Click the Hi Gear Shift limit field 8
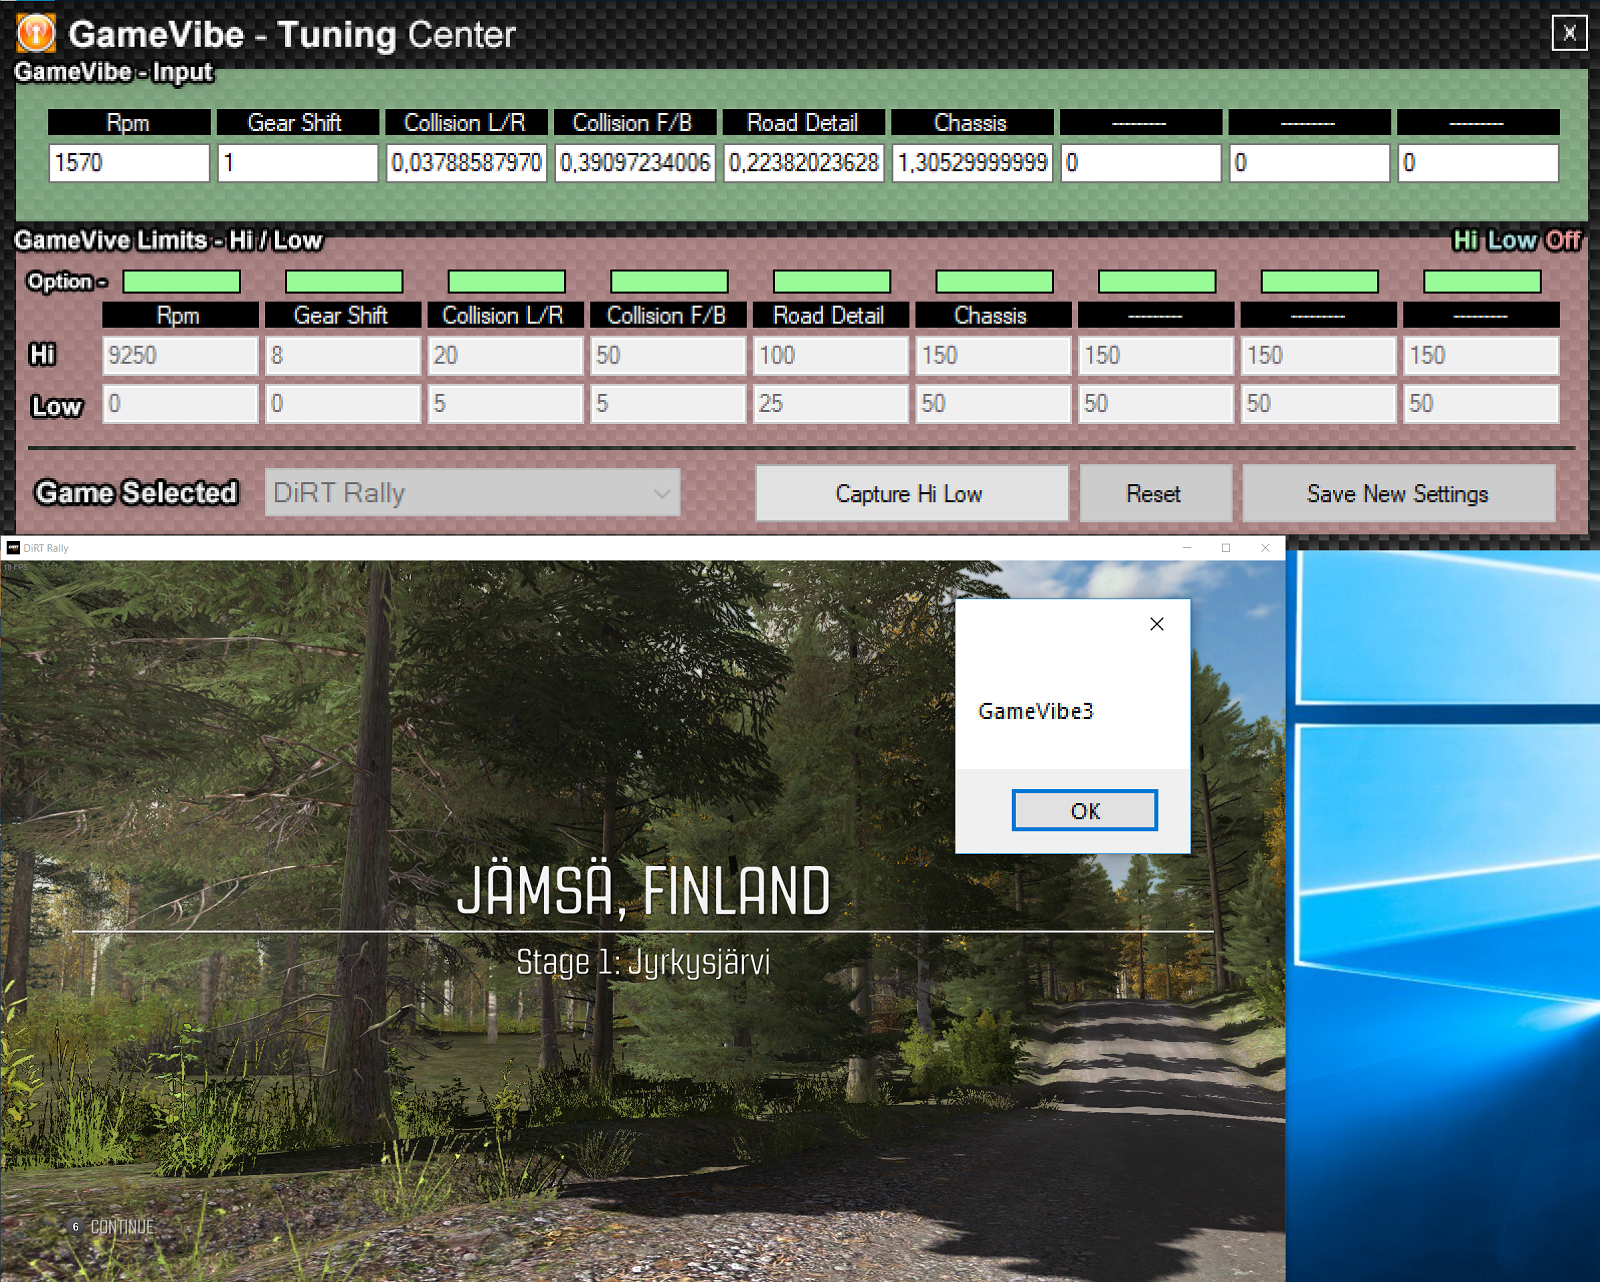Image resolution: width=1600 pixels, height=1282 pixels. point(343,356)
